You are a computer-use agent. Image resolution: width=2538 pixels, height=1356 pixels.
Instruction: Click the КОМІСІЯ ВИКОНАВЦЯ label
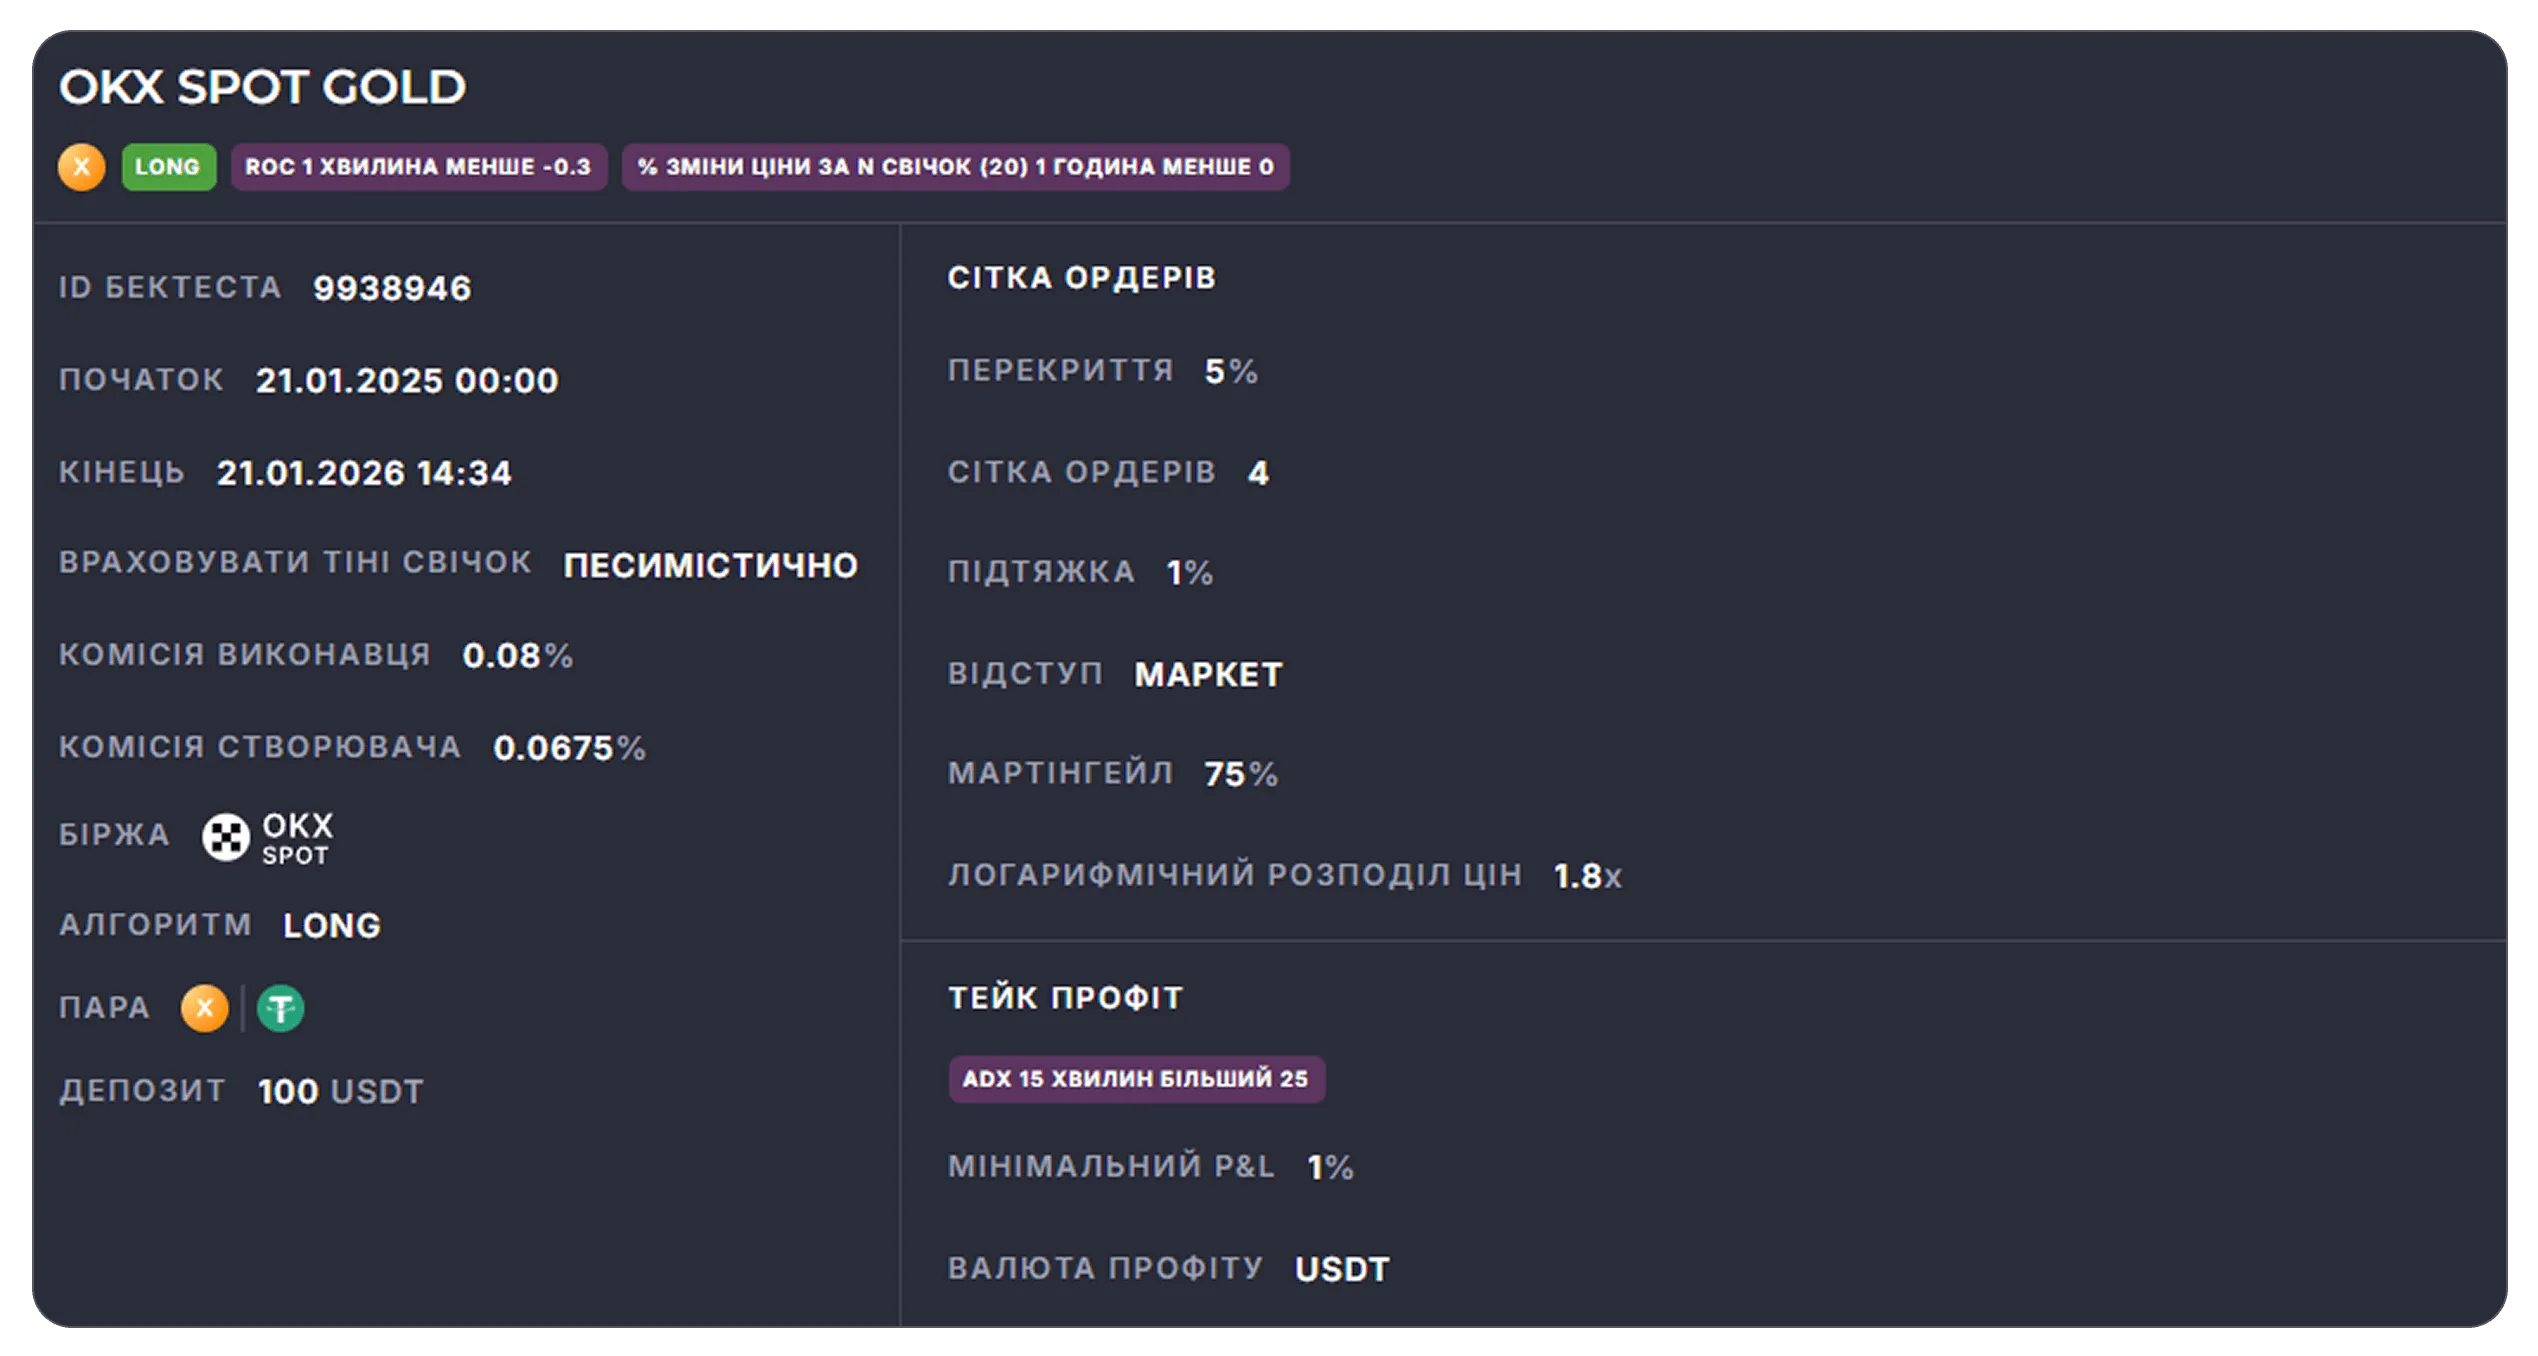(245, 654)
